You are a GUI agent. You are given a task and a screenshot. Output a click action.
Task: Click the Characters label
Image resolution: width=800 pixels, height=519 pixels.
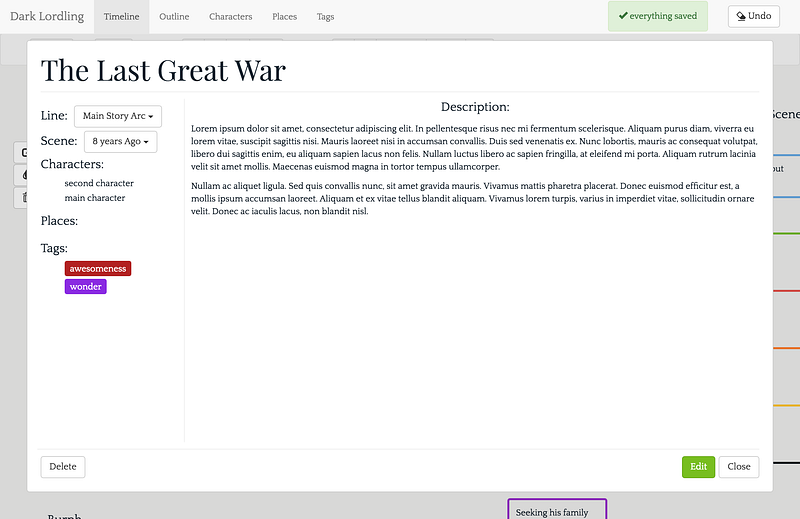[x=72, y=164]
